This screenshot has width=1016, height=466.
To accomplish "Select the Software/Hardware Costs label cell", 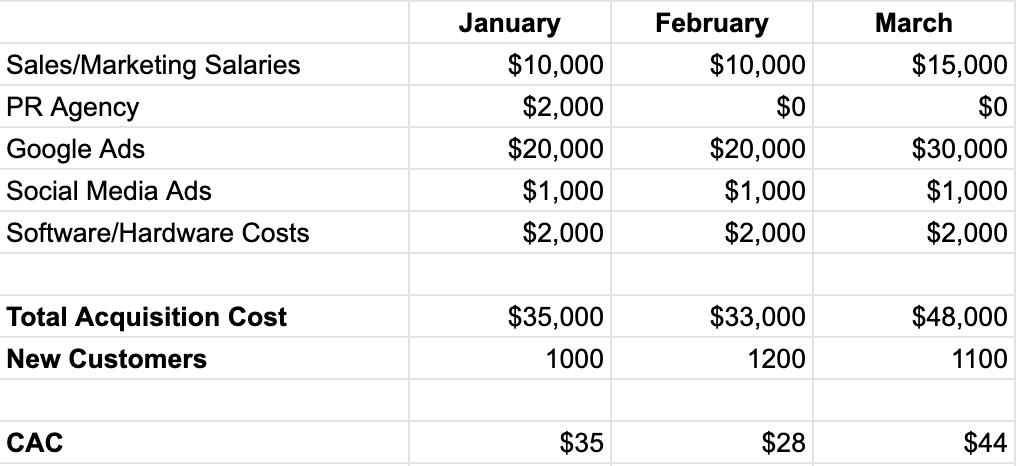I will tap(158, 232).
